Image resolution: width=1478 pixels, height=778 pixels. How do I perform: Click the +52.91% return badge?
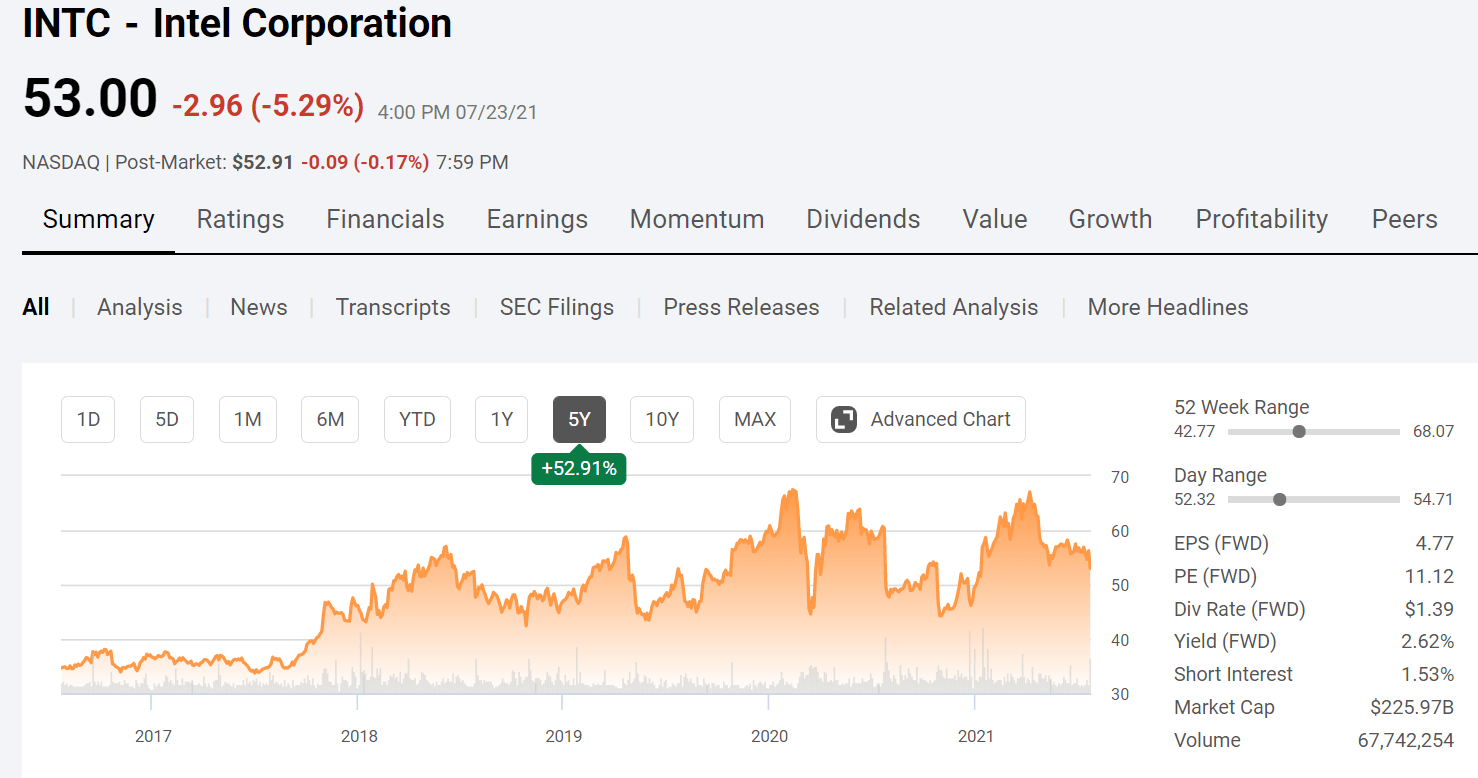click(x=579, y=467)
